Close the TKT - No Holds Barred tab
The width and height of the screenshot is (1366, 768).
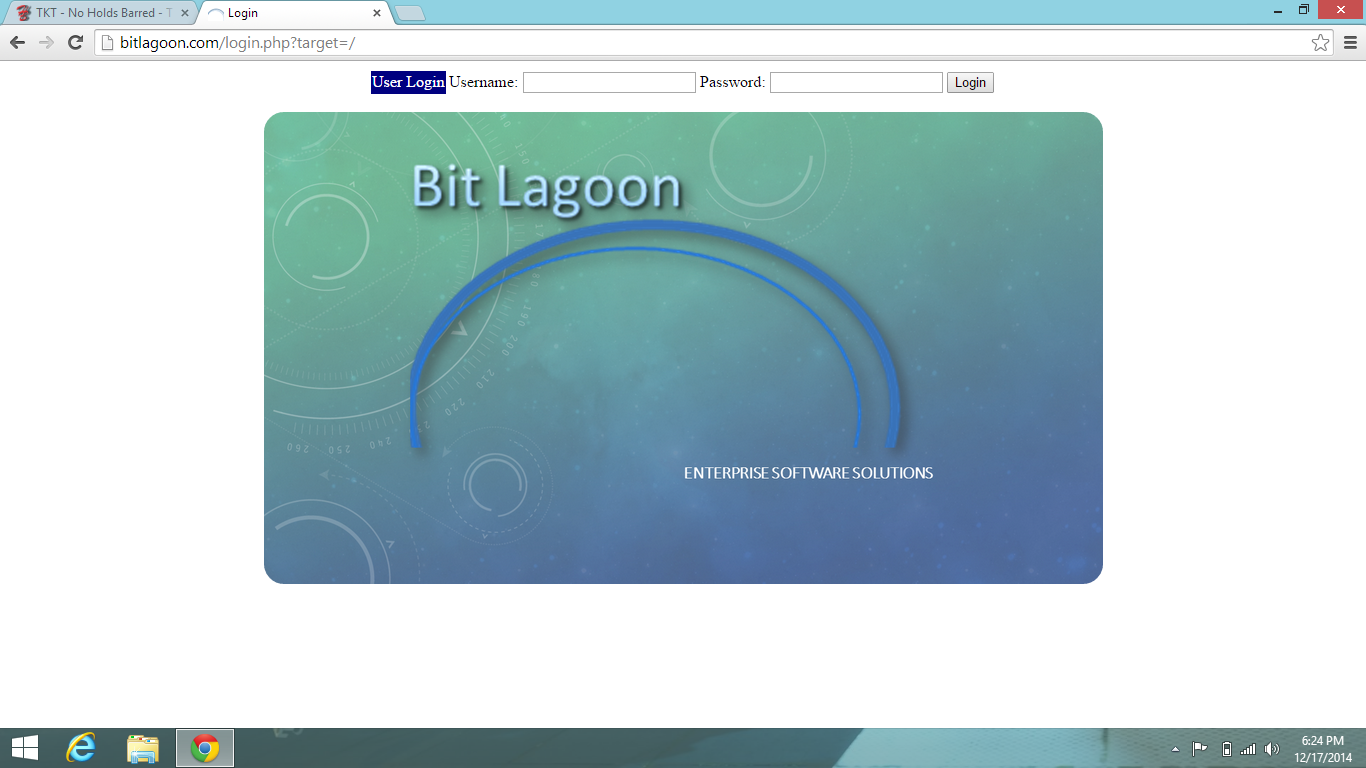point(184,13)
